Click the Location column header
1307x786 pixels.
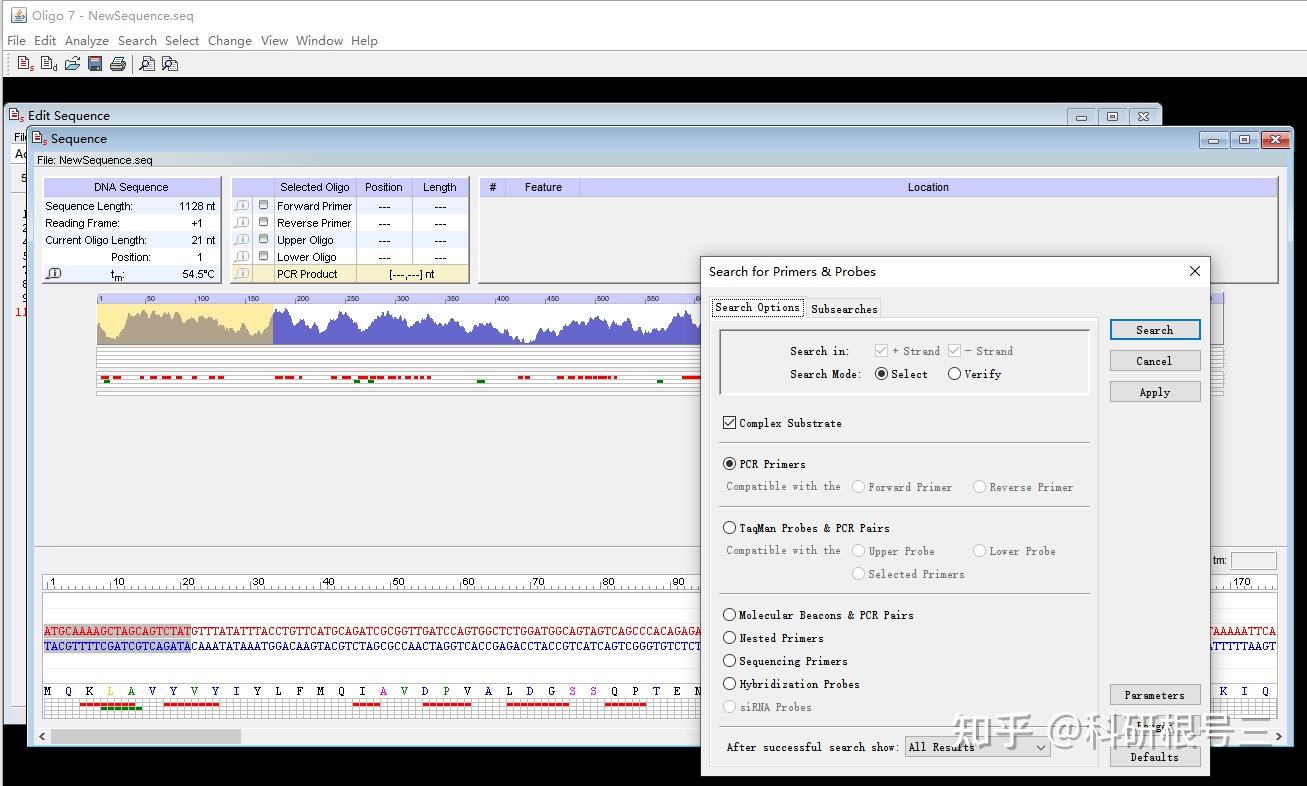point(928,187)
